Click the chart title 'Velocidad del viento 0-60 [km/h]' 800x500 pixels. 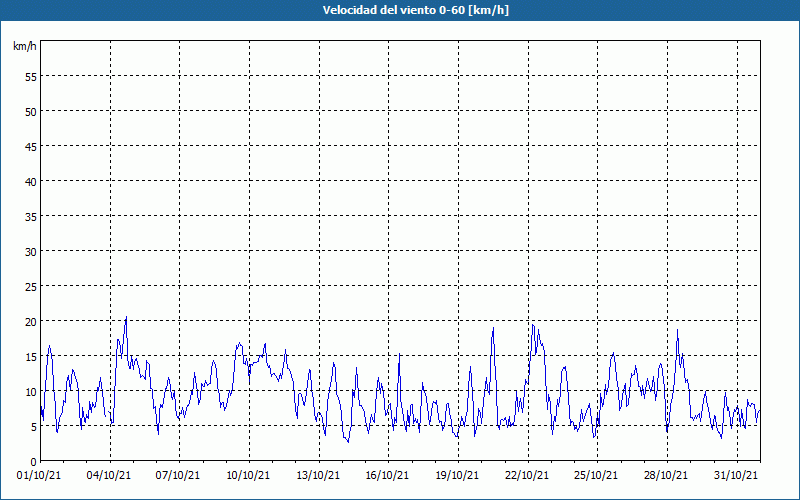416,10
